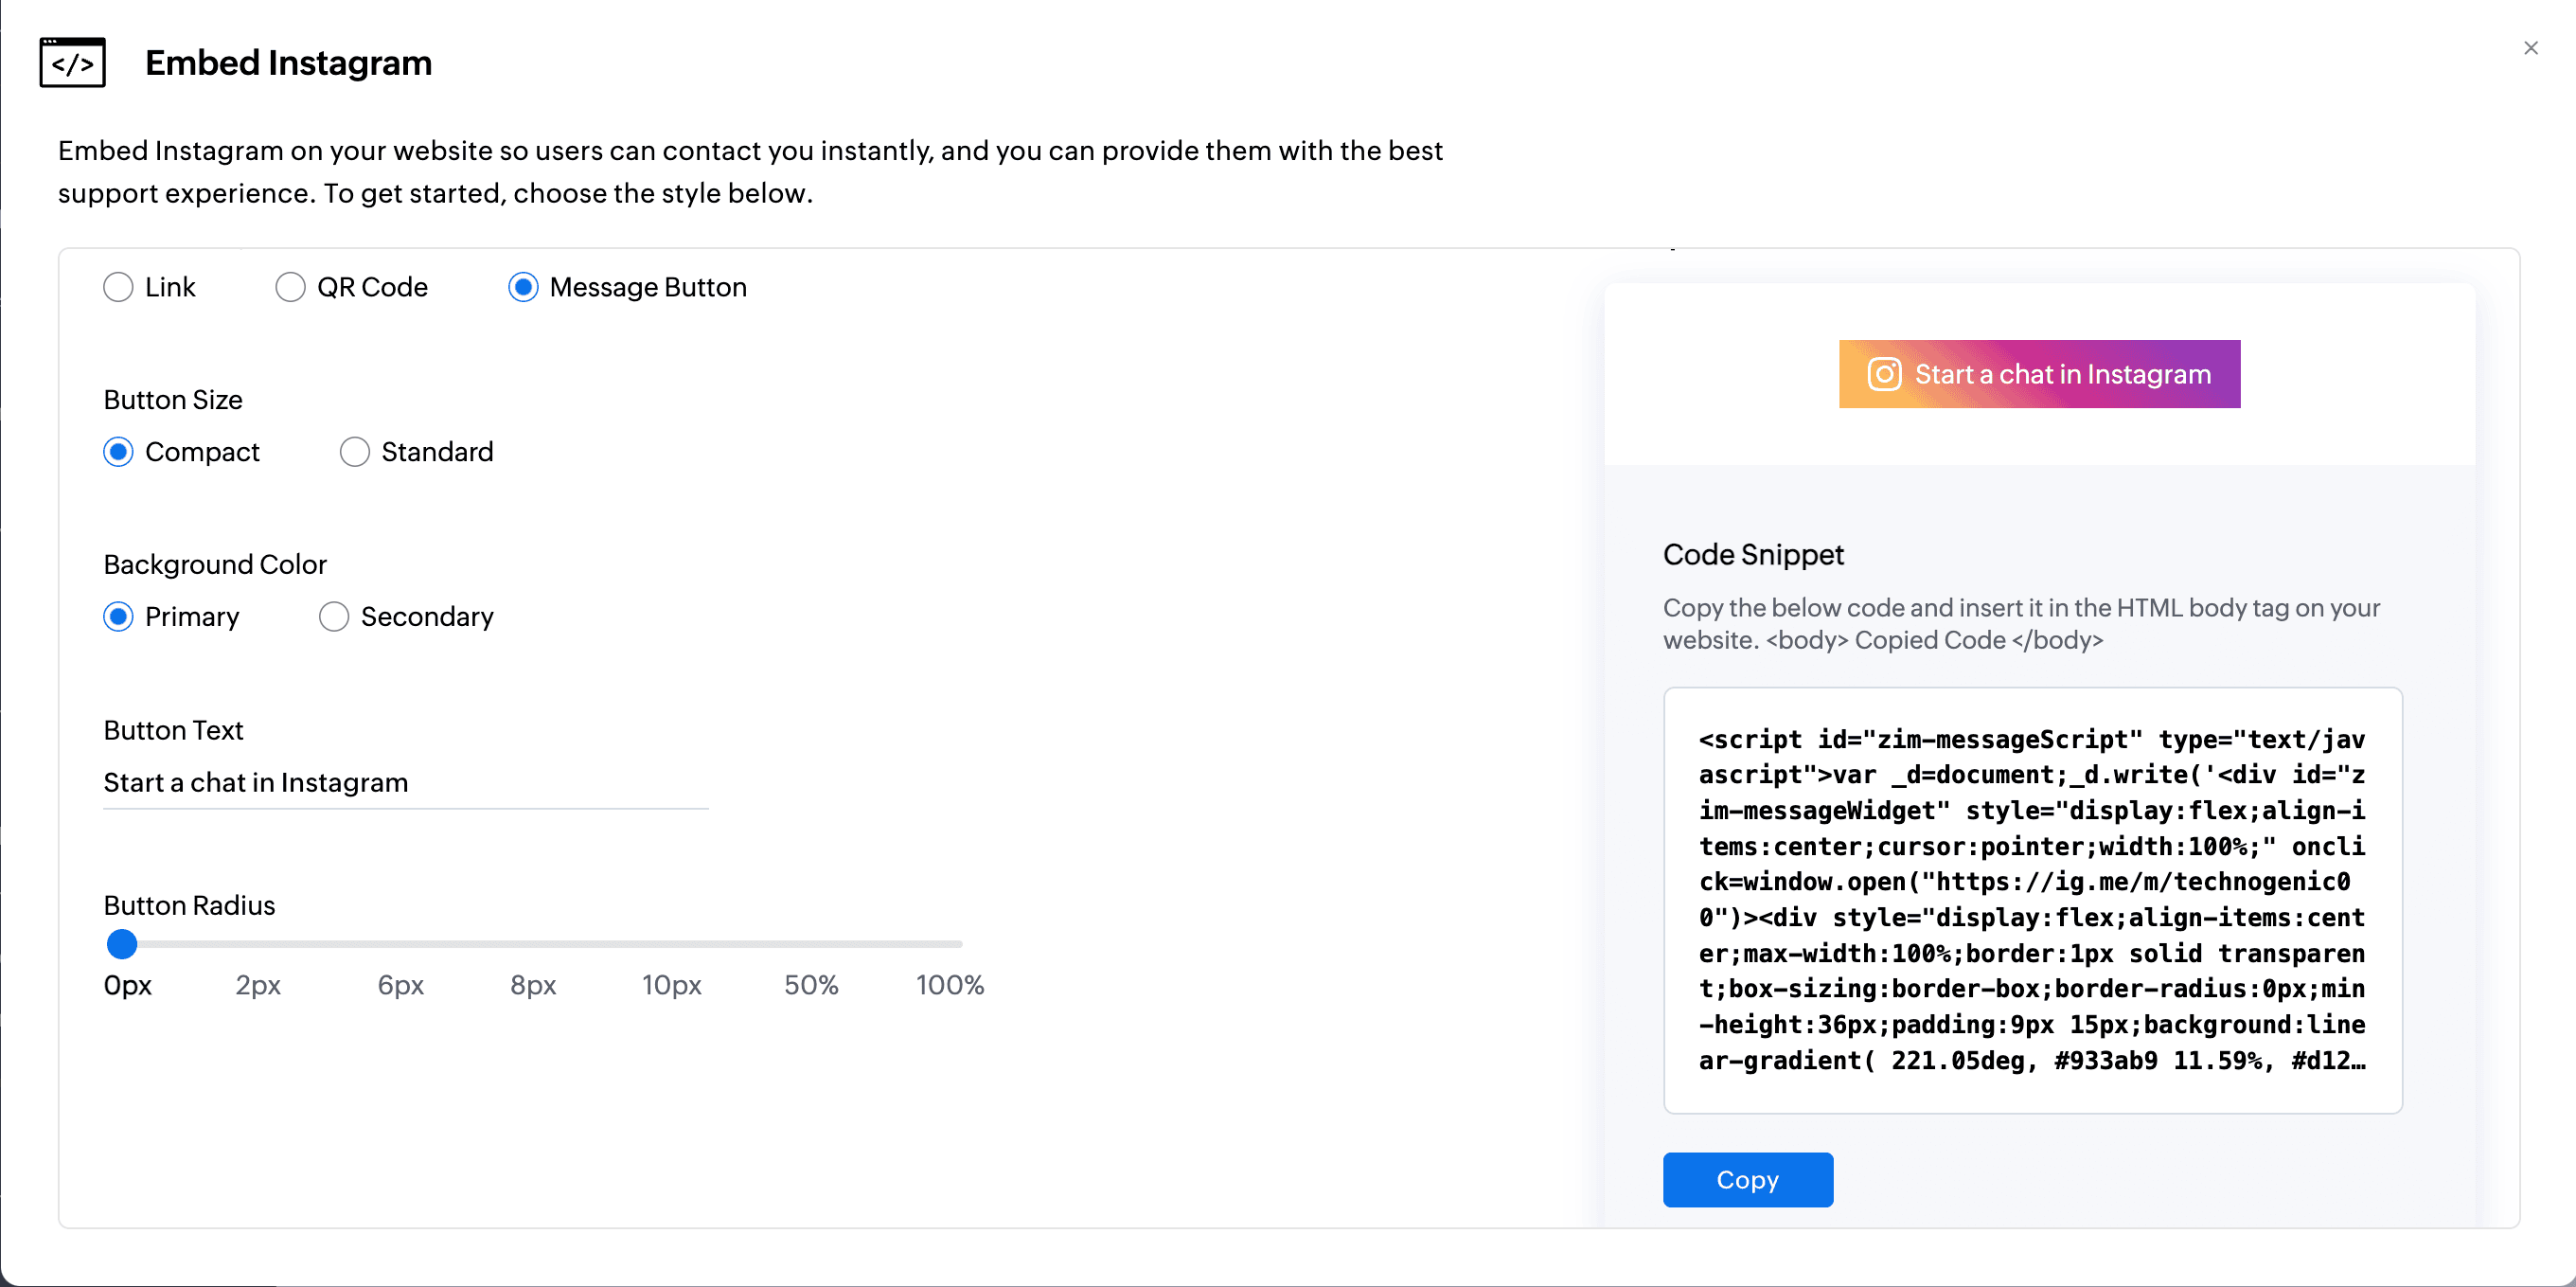Choose Secondary background color

334,617
